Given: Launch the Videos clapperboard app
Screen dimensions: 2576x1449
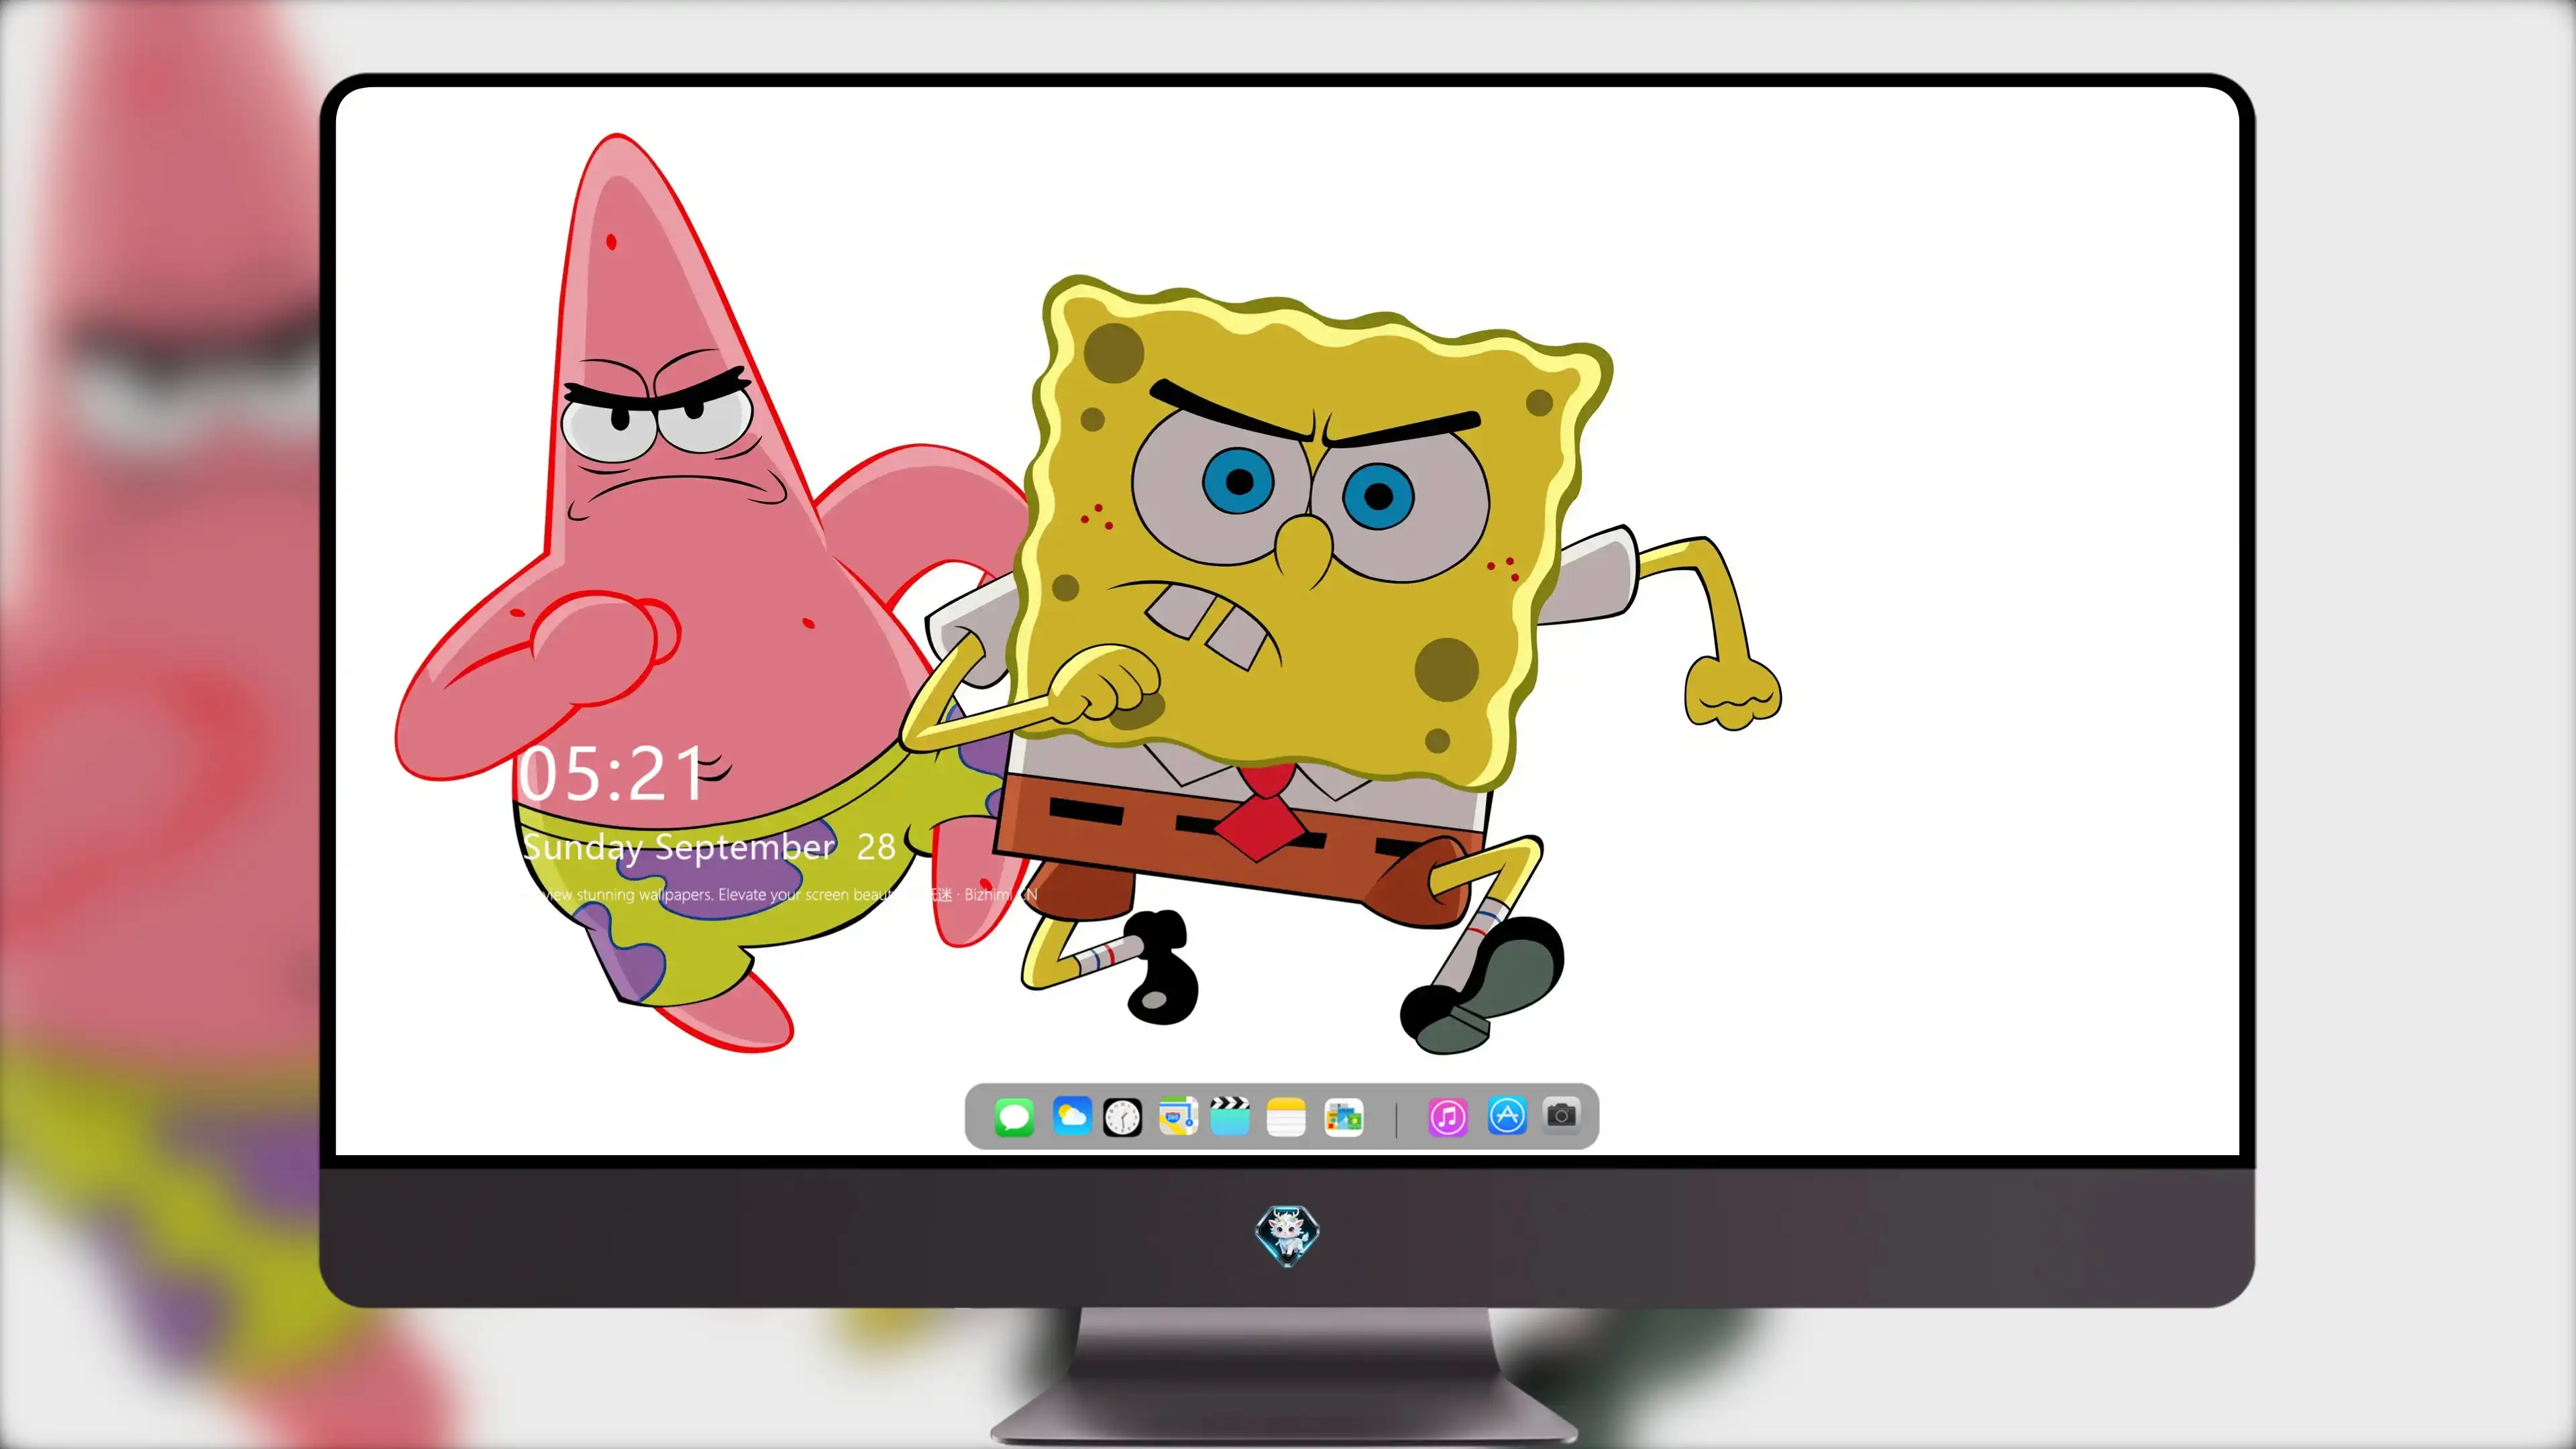Looking at the screenshot, I should click(x=1230, y=1116).
